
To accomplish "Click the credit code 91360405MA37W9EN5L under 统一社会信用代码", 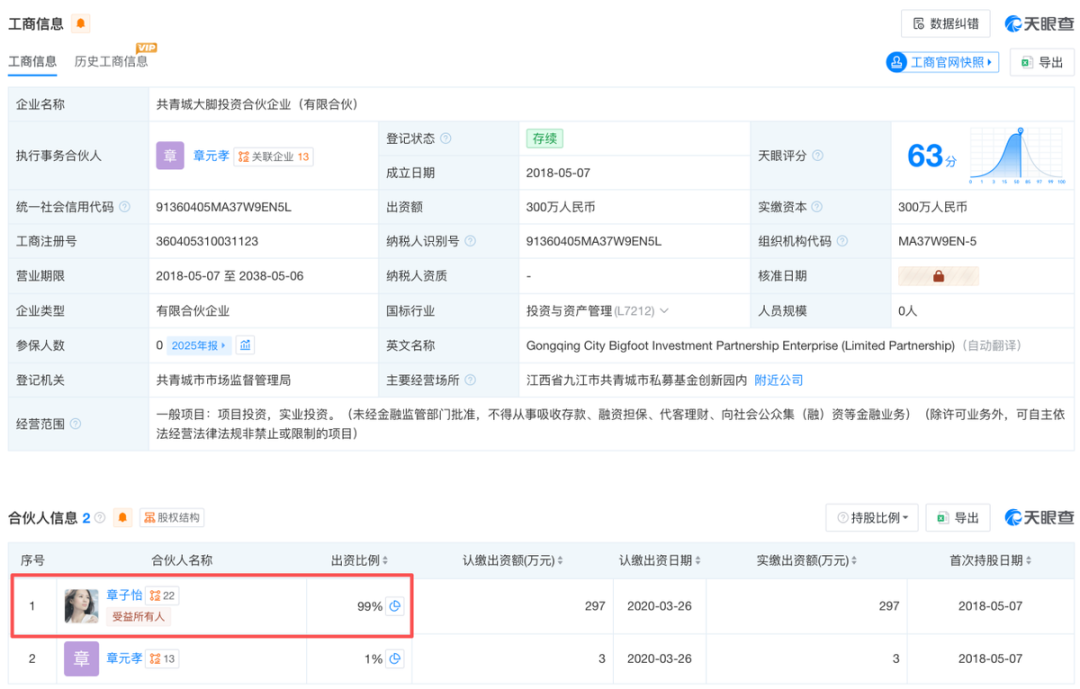I will 224,207.
